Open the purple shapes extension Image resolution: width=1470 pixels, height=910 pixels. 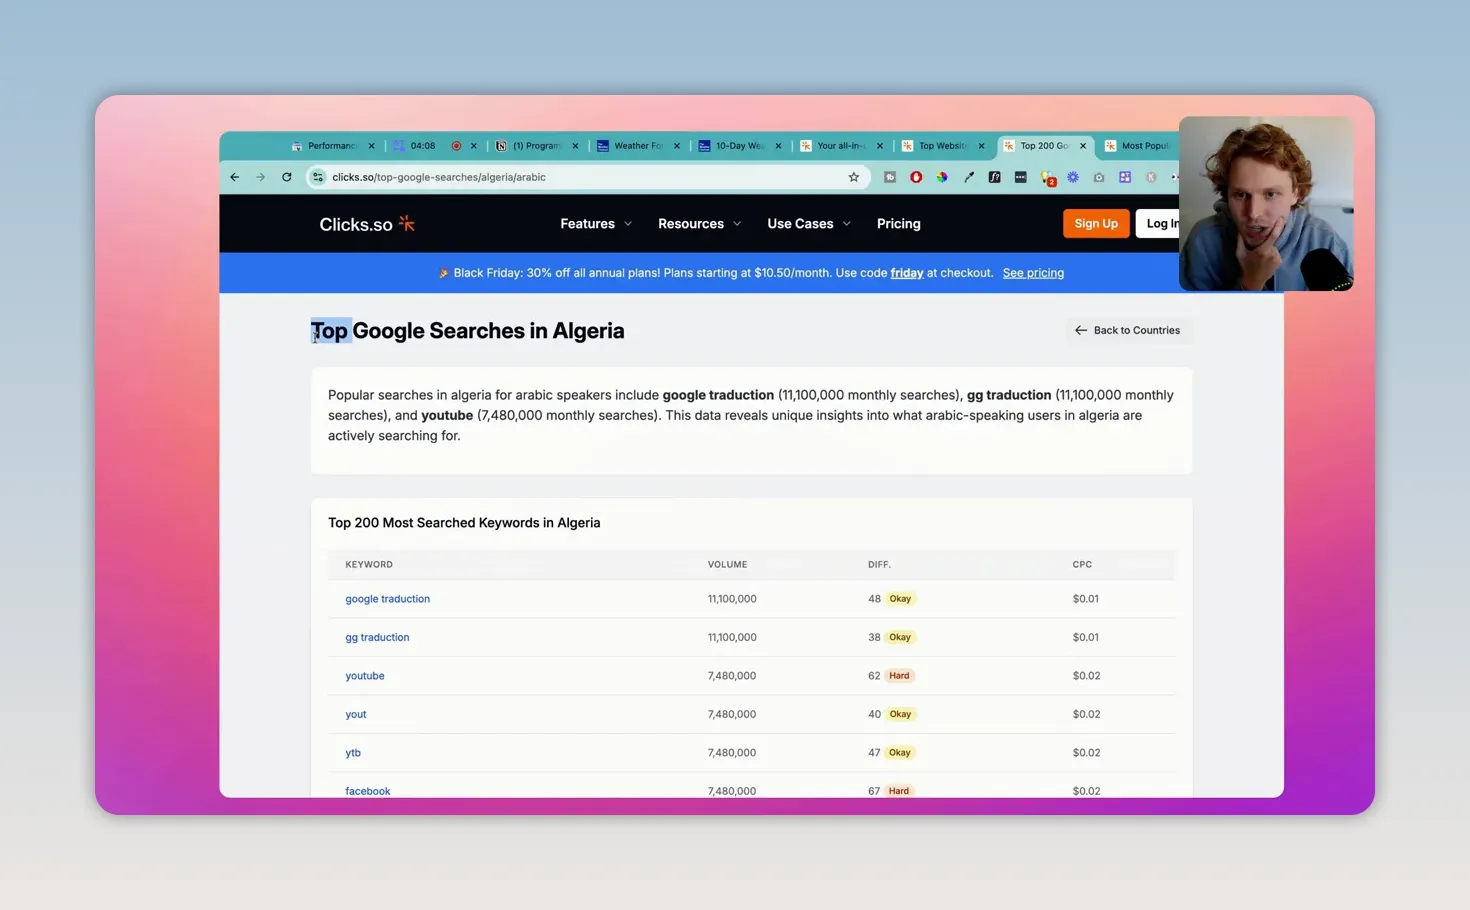1125,177
